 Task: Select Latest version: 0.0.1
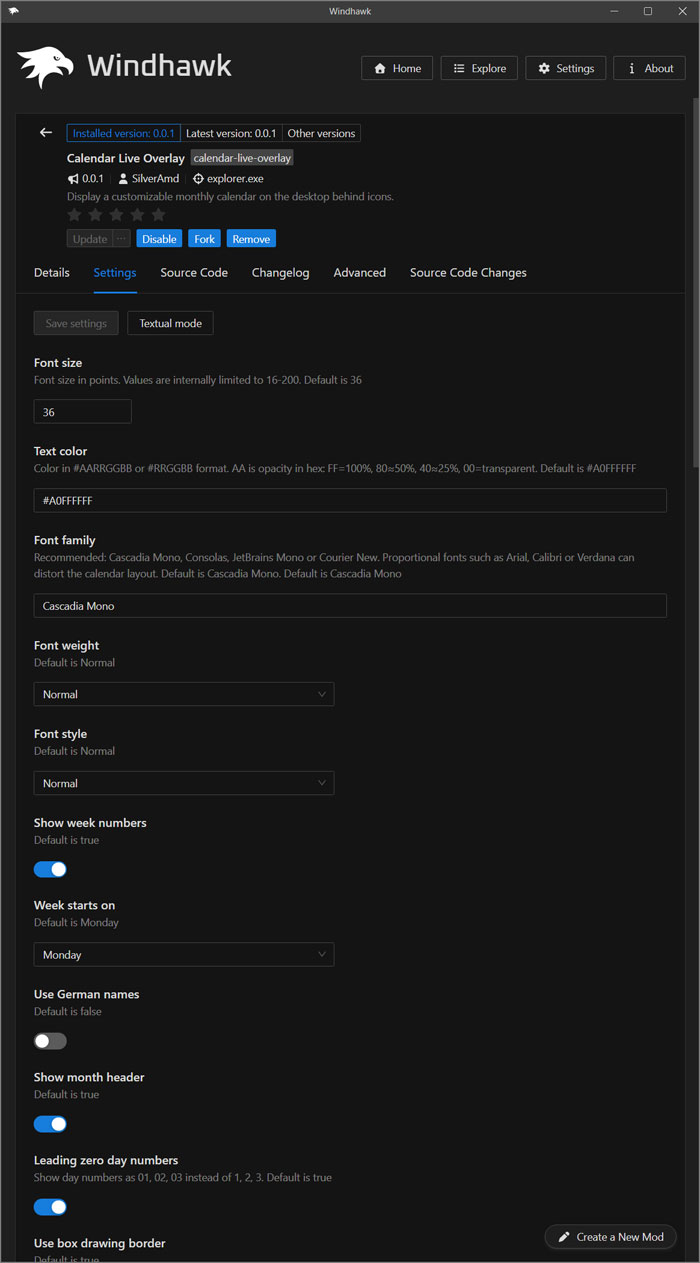(x=231, y=133)
